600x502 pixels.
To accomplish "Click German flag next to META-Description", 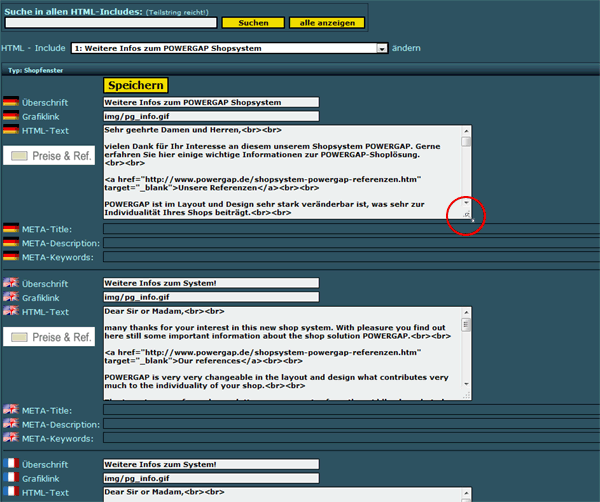I will pyautogui.click(x=11, y=242).
